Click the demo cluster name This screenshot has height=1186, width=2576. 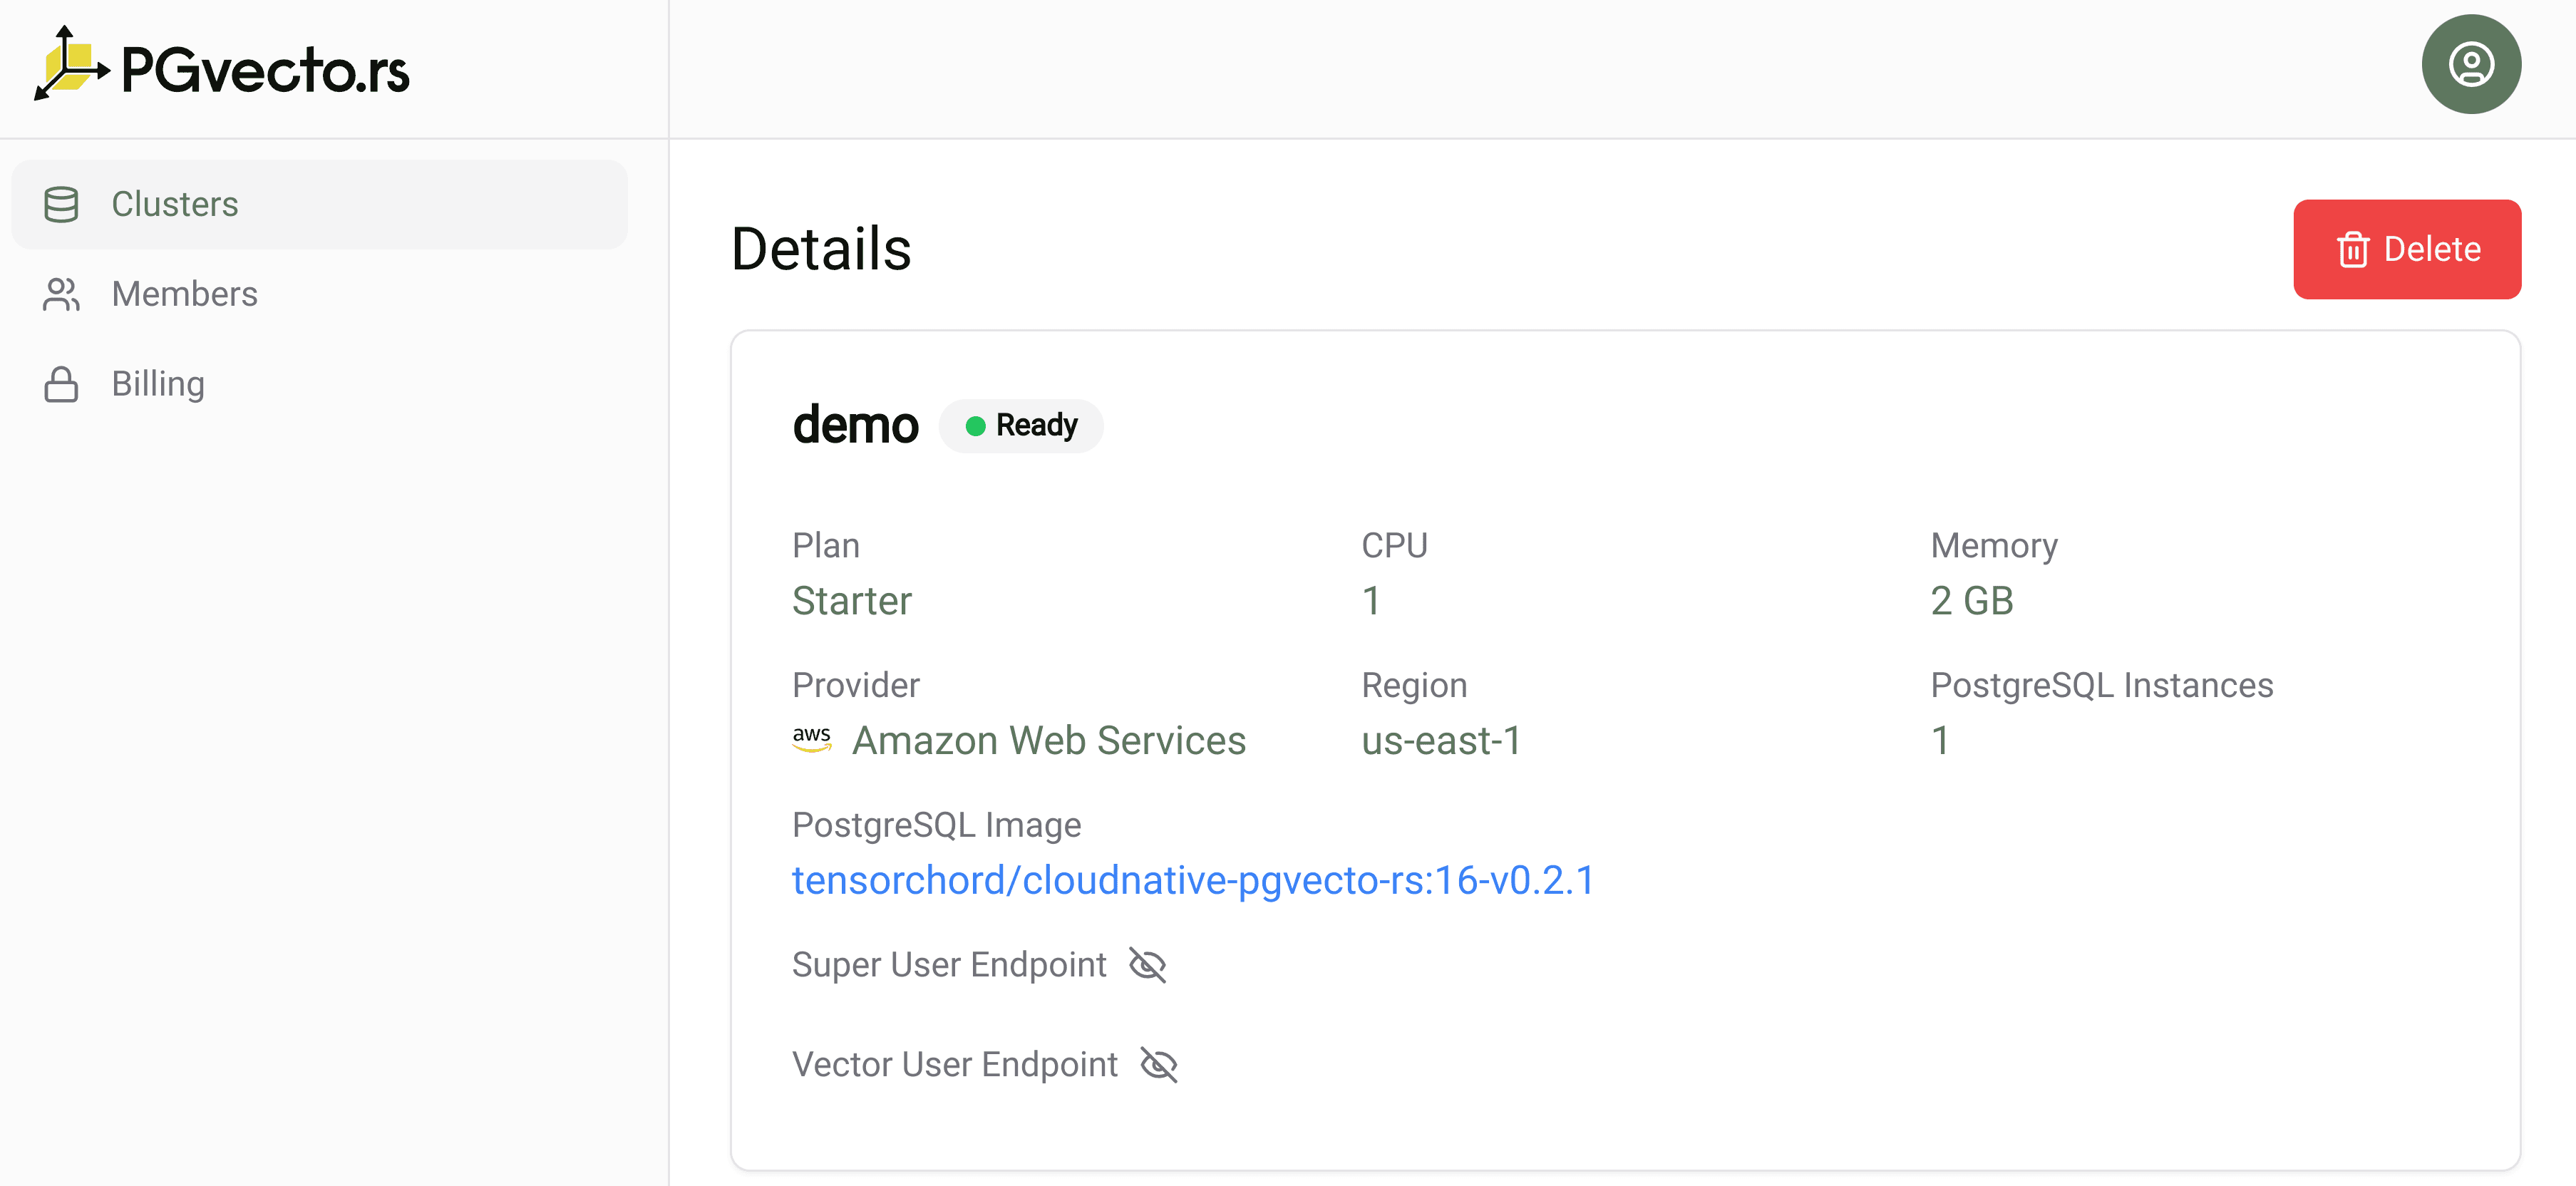click(x=855, y=425)
